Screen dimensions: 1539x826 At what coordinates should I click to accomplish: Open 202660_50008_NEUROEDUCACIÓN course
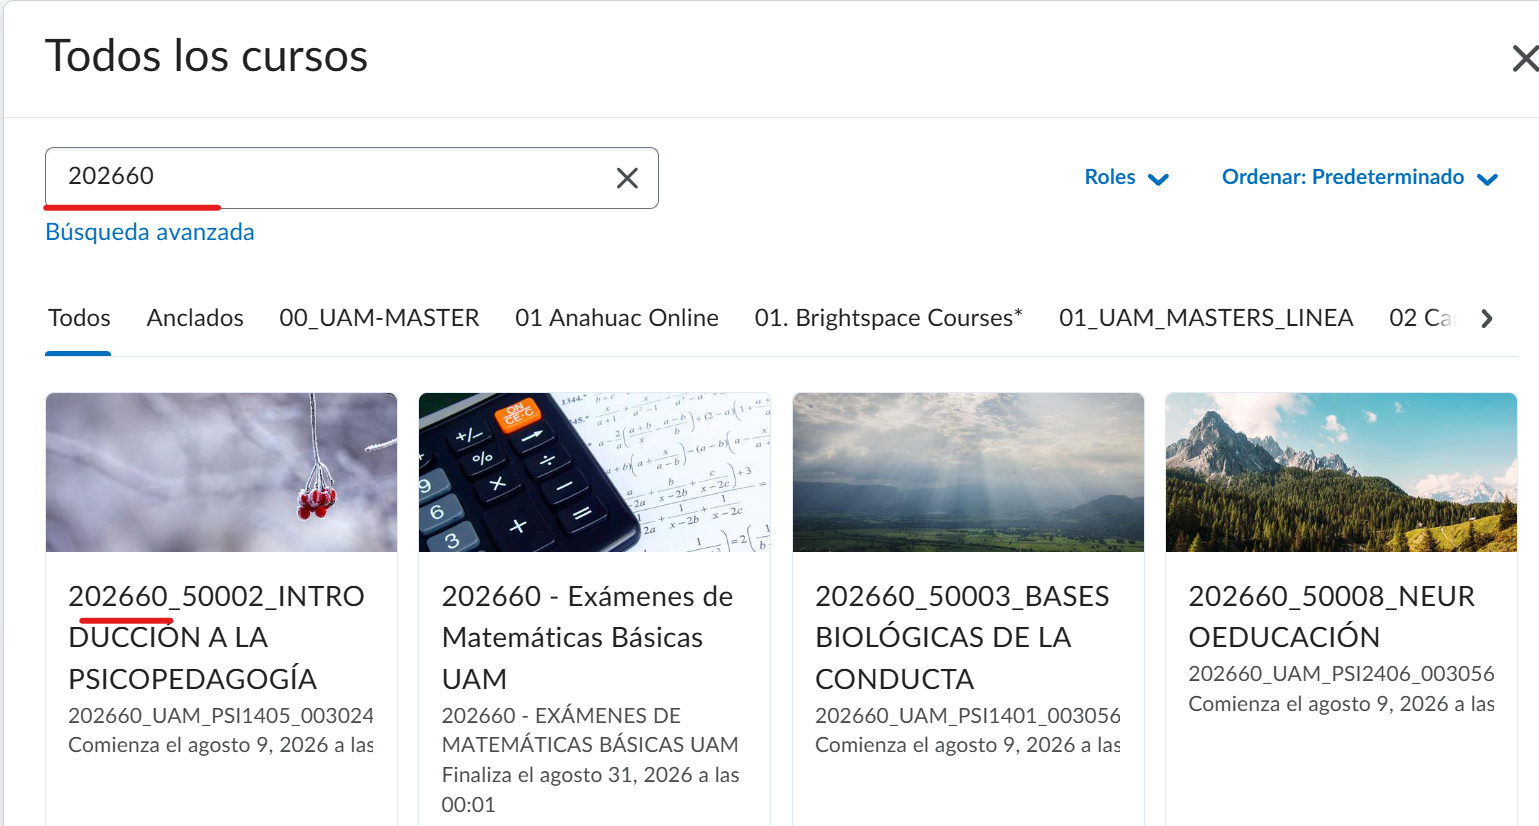pyautogui.click(x=1331, y=616)
